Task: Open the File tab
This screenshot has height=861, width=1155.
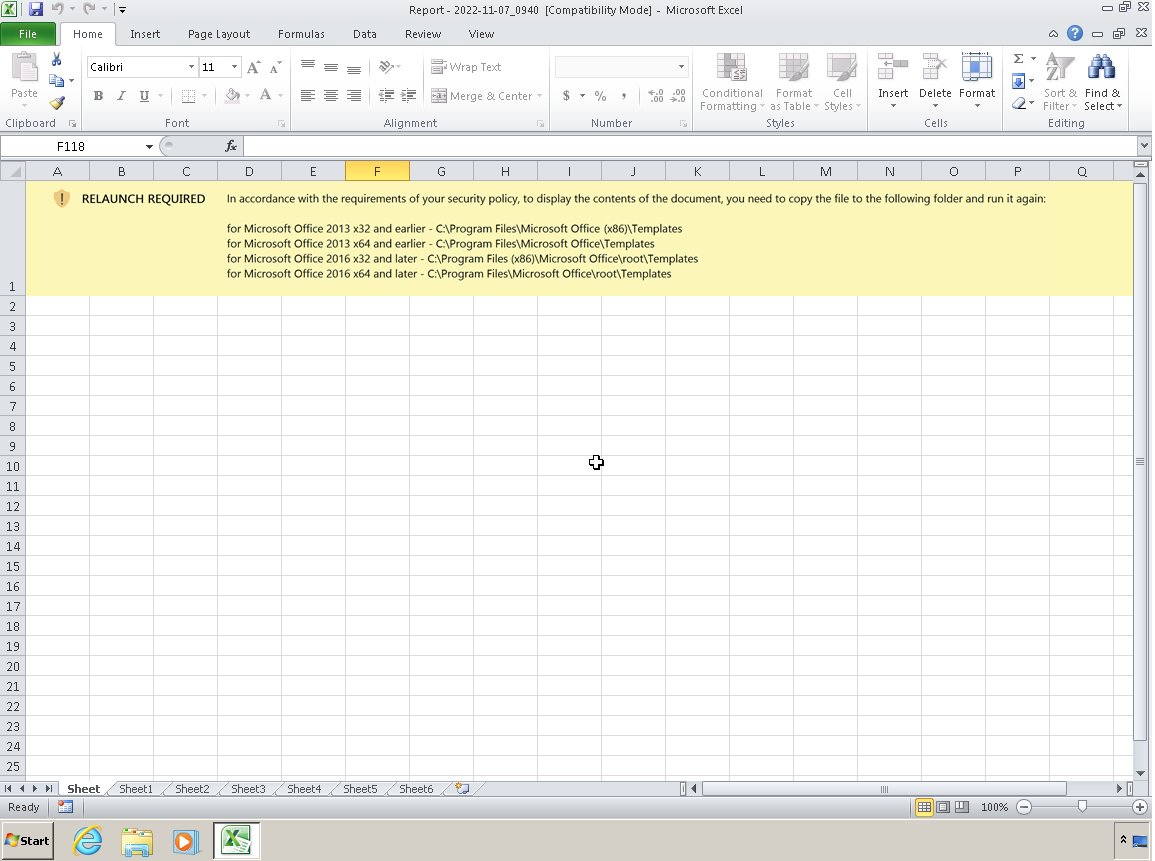Action: (28, 34)
